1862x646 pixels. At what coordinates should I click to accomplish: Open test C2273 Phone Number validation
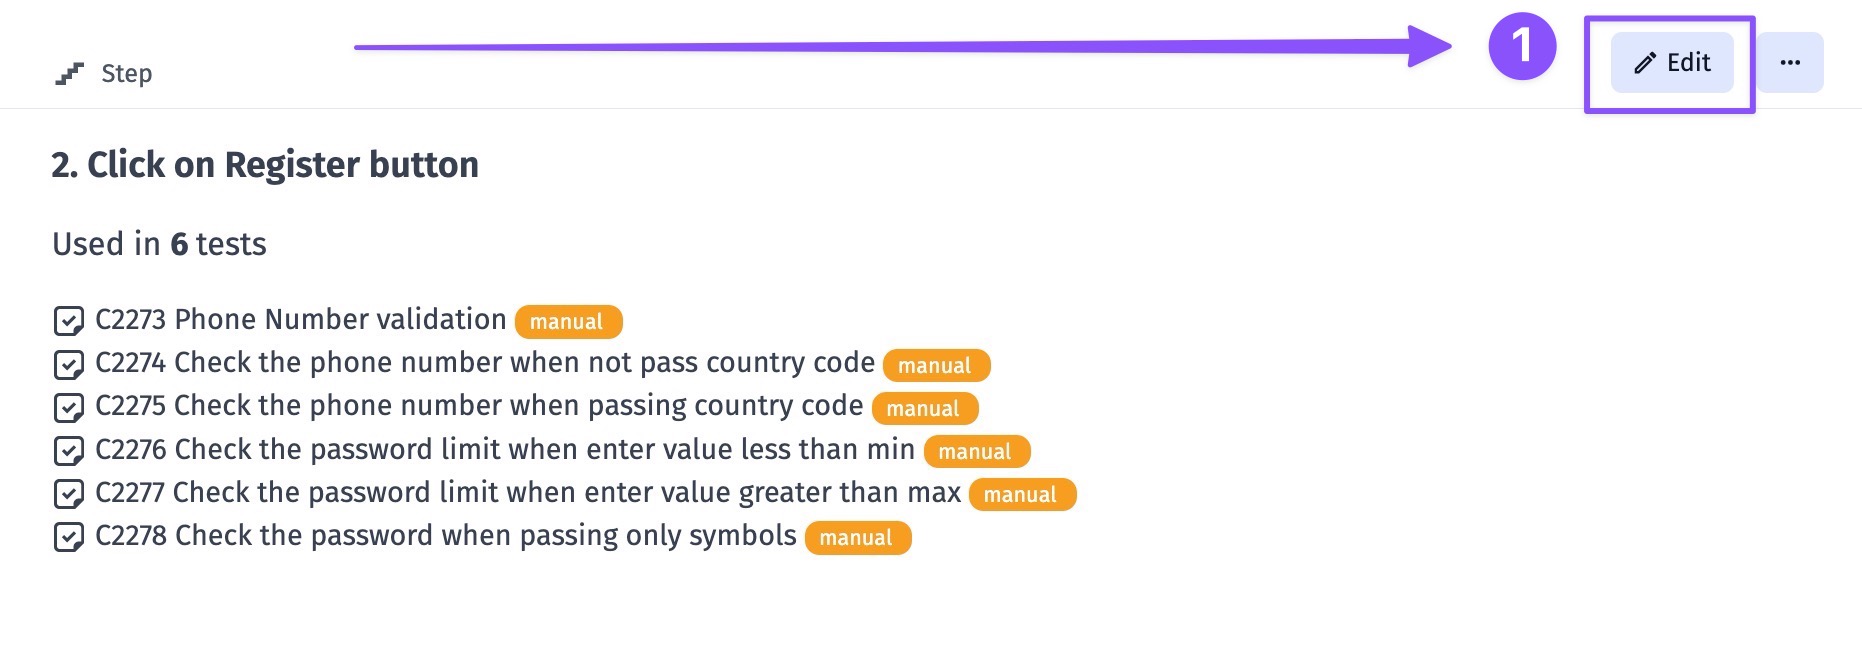pos(300,320)
